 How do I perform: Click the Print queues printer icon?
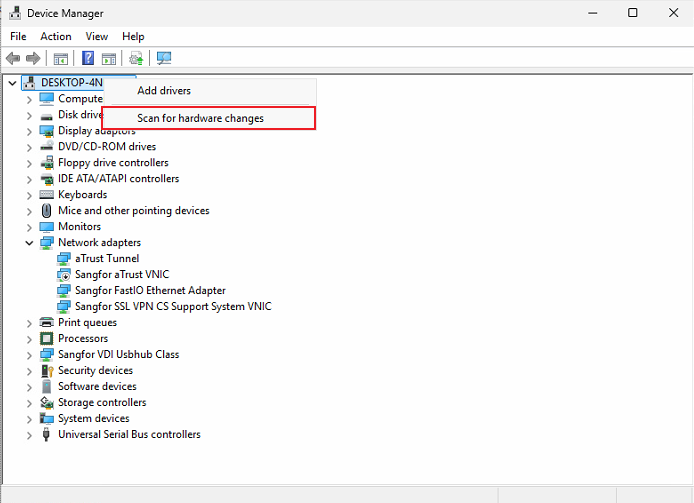click(x=47, y=323)
